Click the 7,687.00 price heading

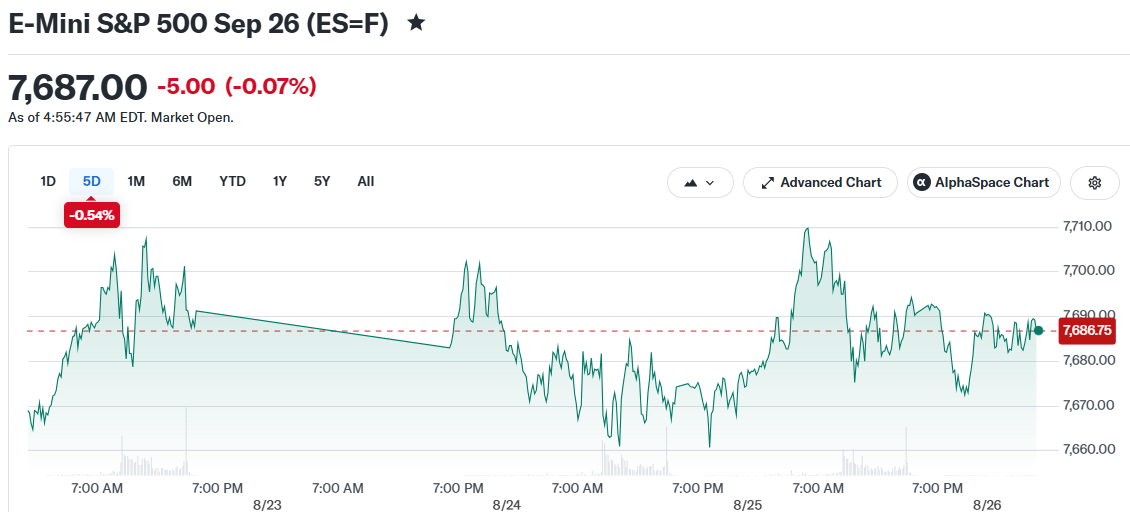(78, 88)
